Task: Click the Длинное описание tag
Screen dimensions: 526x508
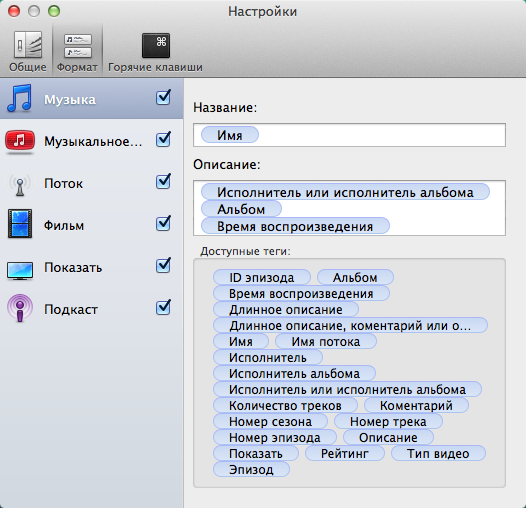Action: 286,309
